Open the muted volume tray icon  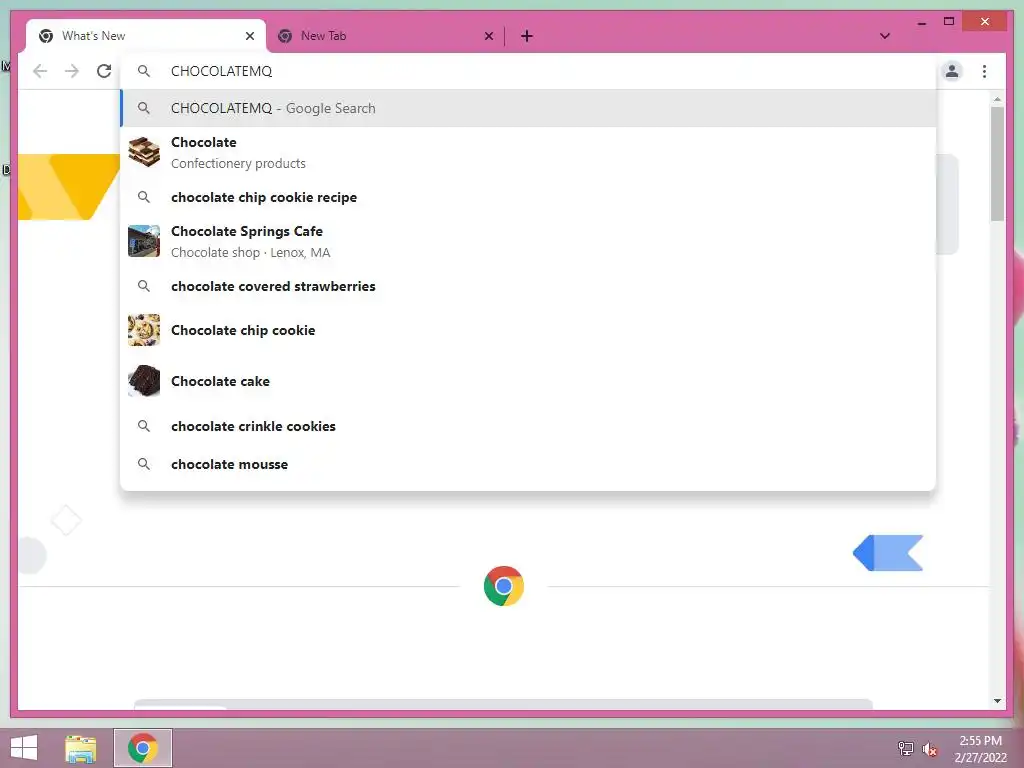click(929, 749)
